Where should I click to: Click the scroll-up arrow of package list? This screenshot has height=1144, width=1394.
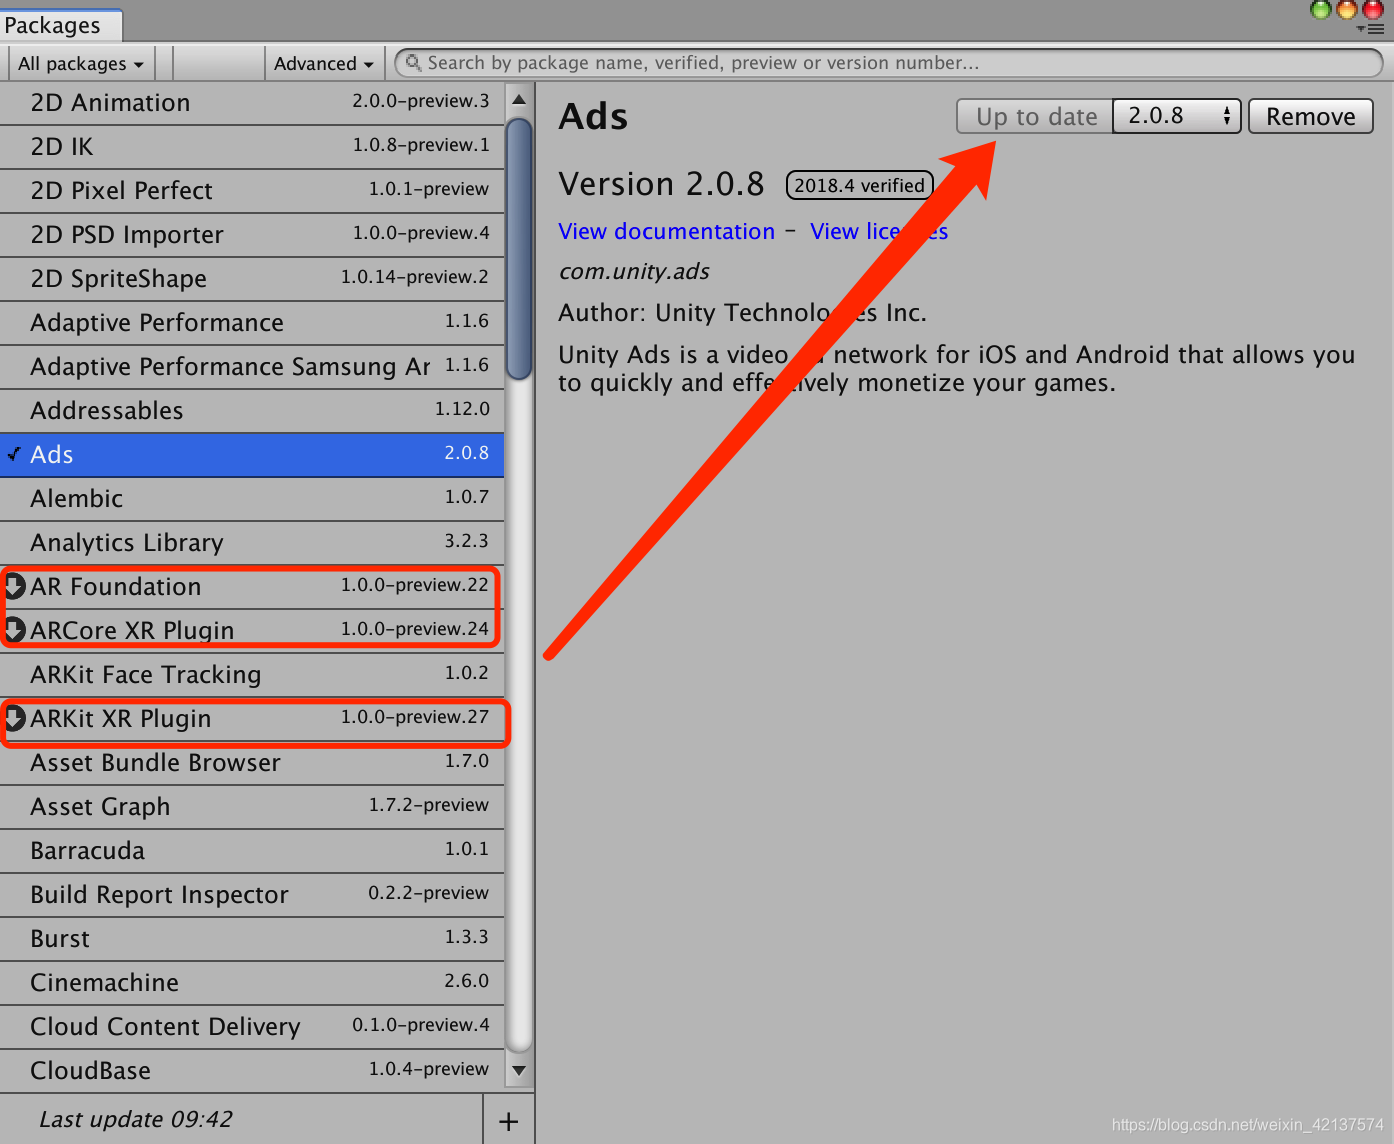coord(519,99)
